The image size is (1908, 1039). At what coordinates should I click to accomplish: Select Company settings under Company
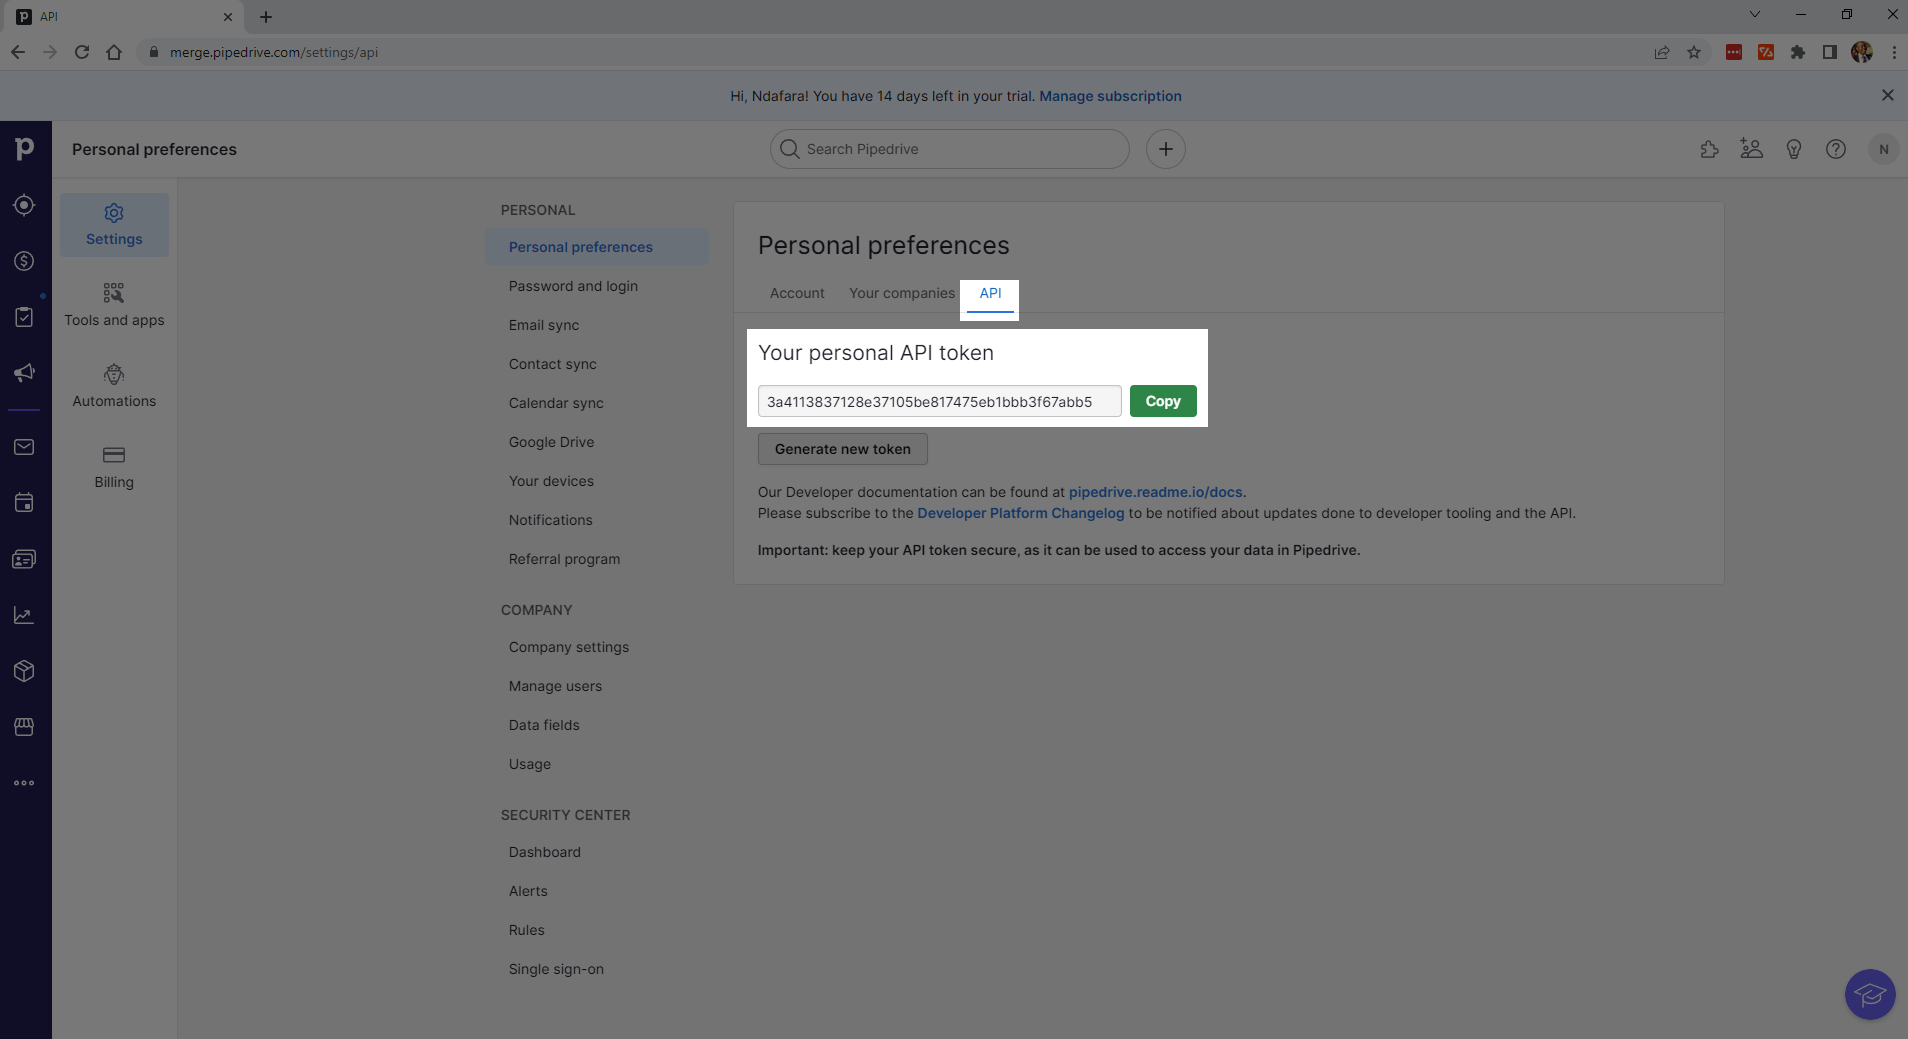point(568,646)
